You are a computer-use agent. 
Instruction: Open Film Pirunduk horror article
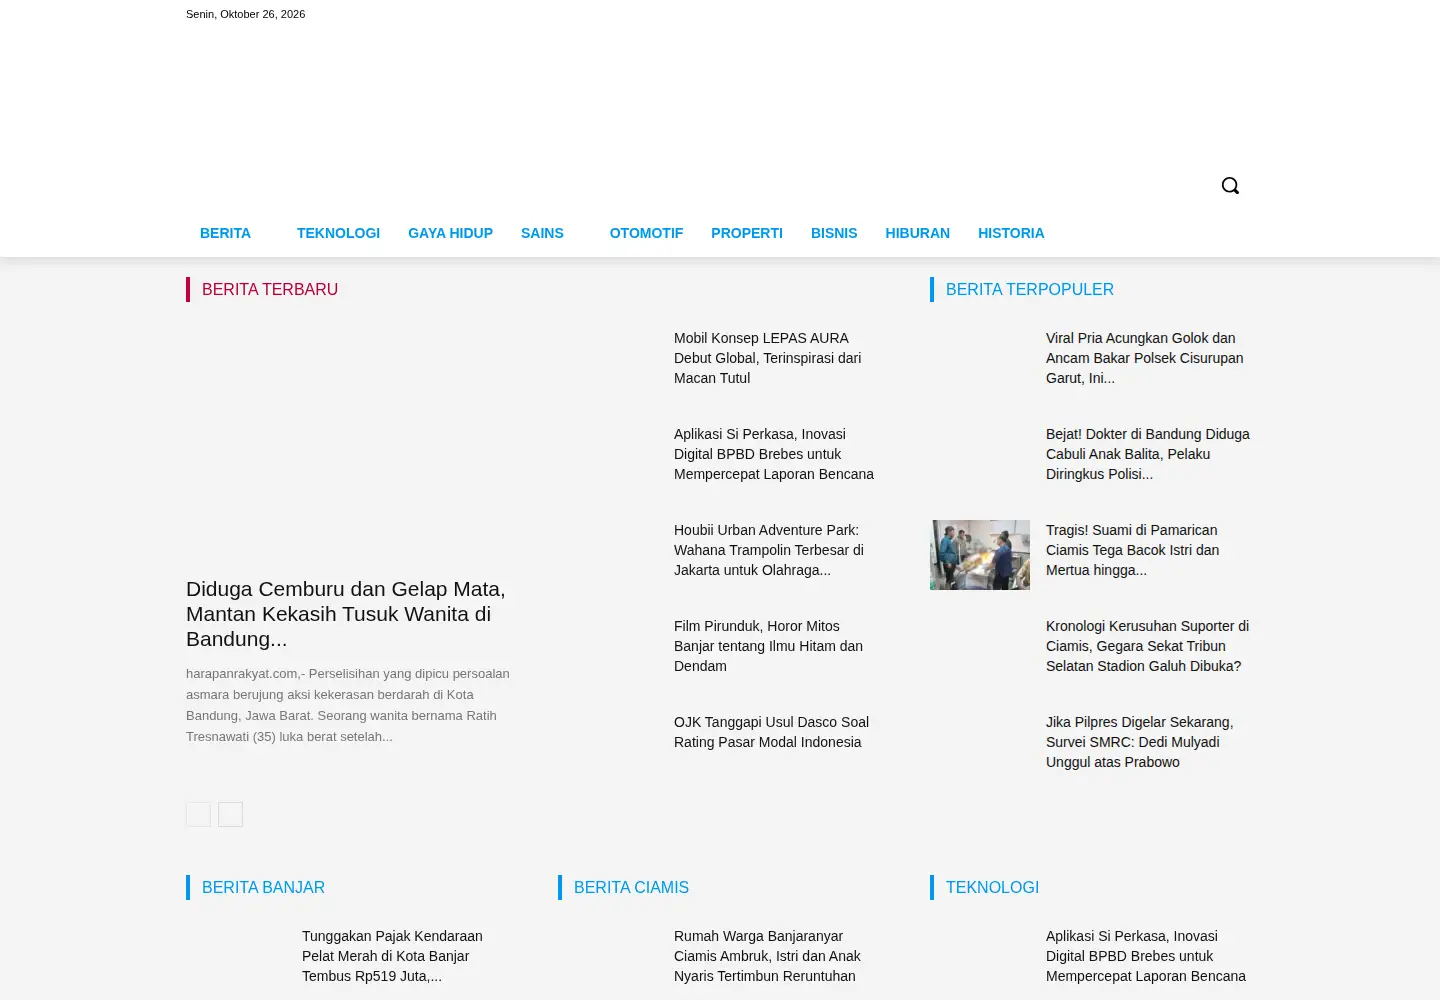768,646
